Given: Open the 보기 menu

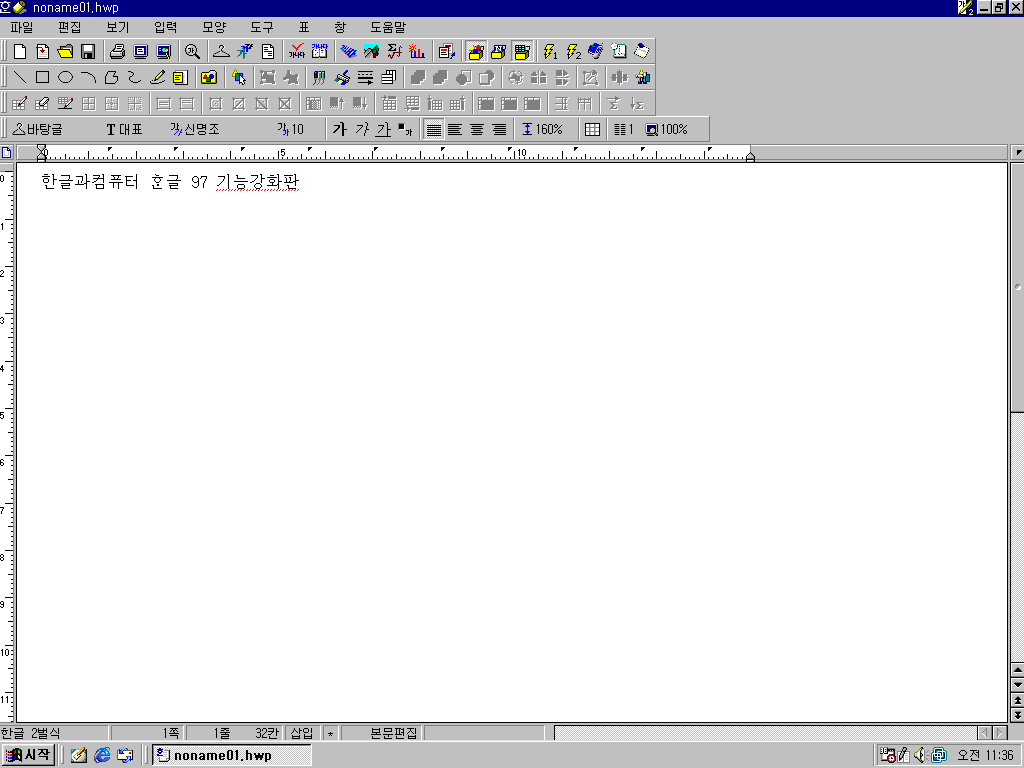Looking at the screenshot, I should coord(118,27).
